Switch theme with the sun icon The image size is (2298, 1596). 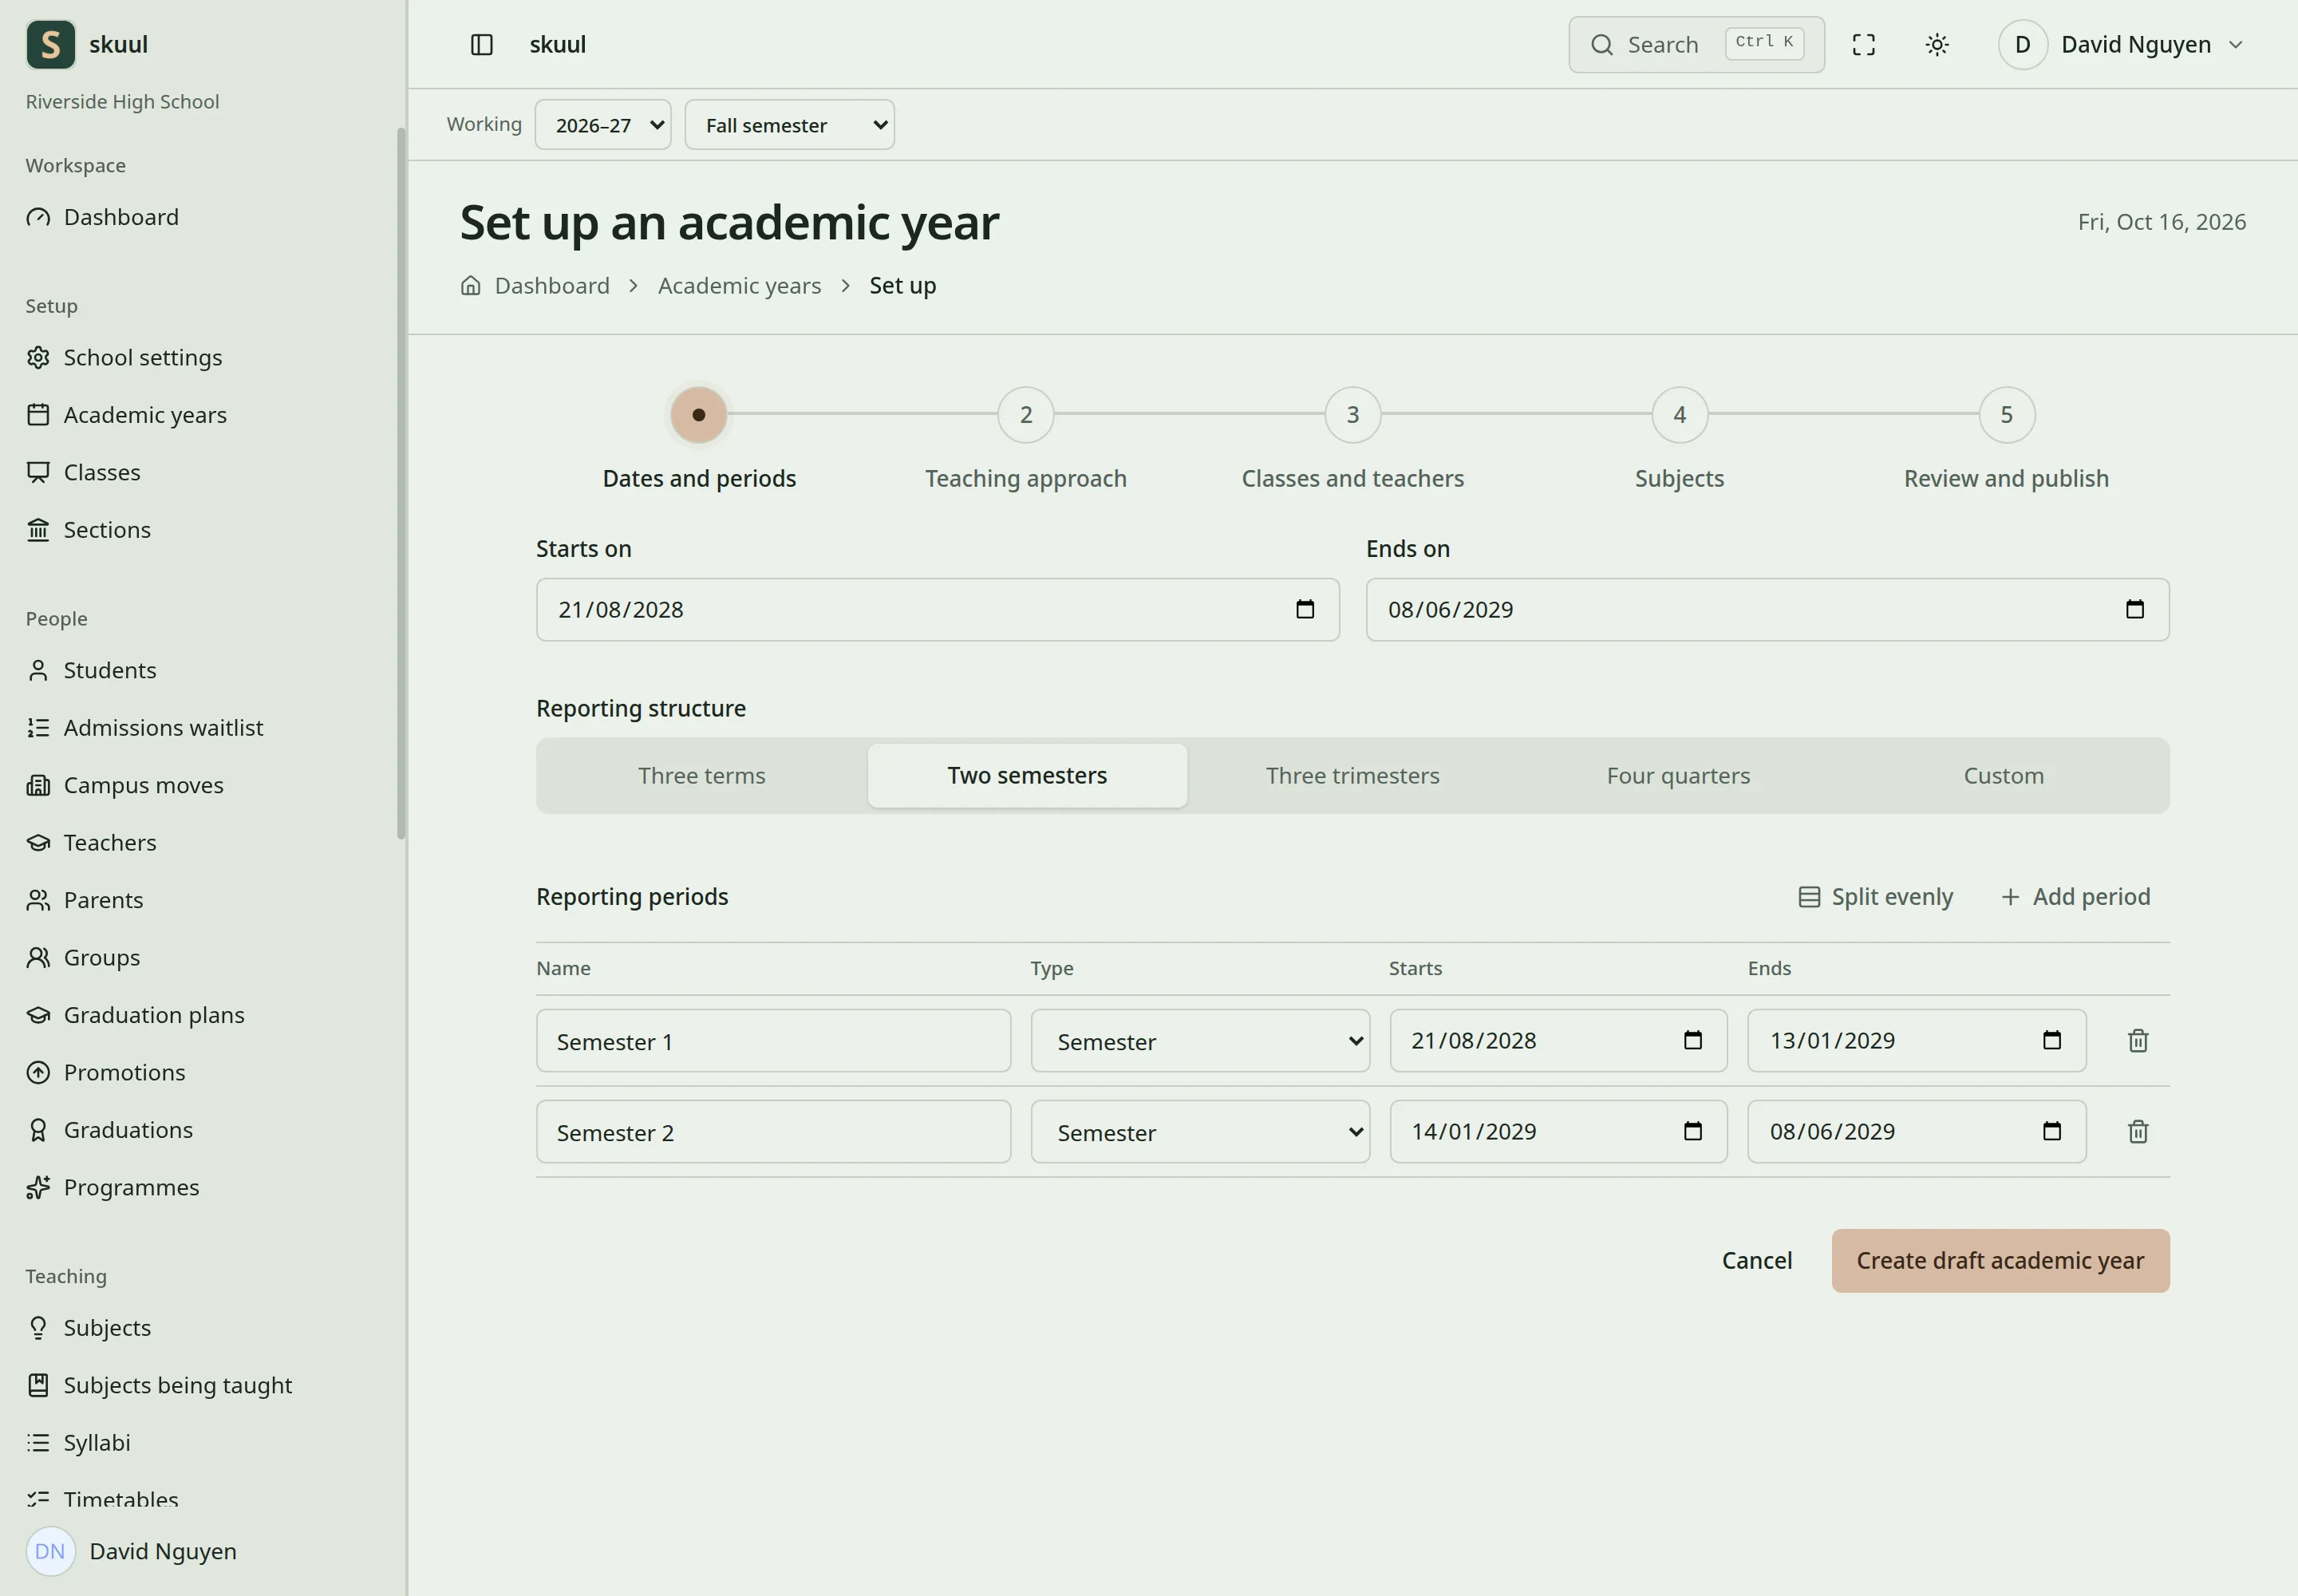tap(1937, 45)
